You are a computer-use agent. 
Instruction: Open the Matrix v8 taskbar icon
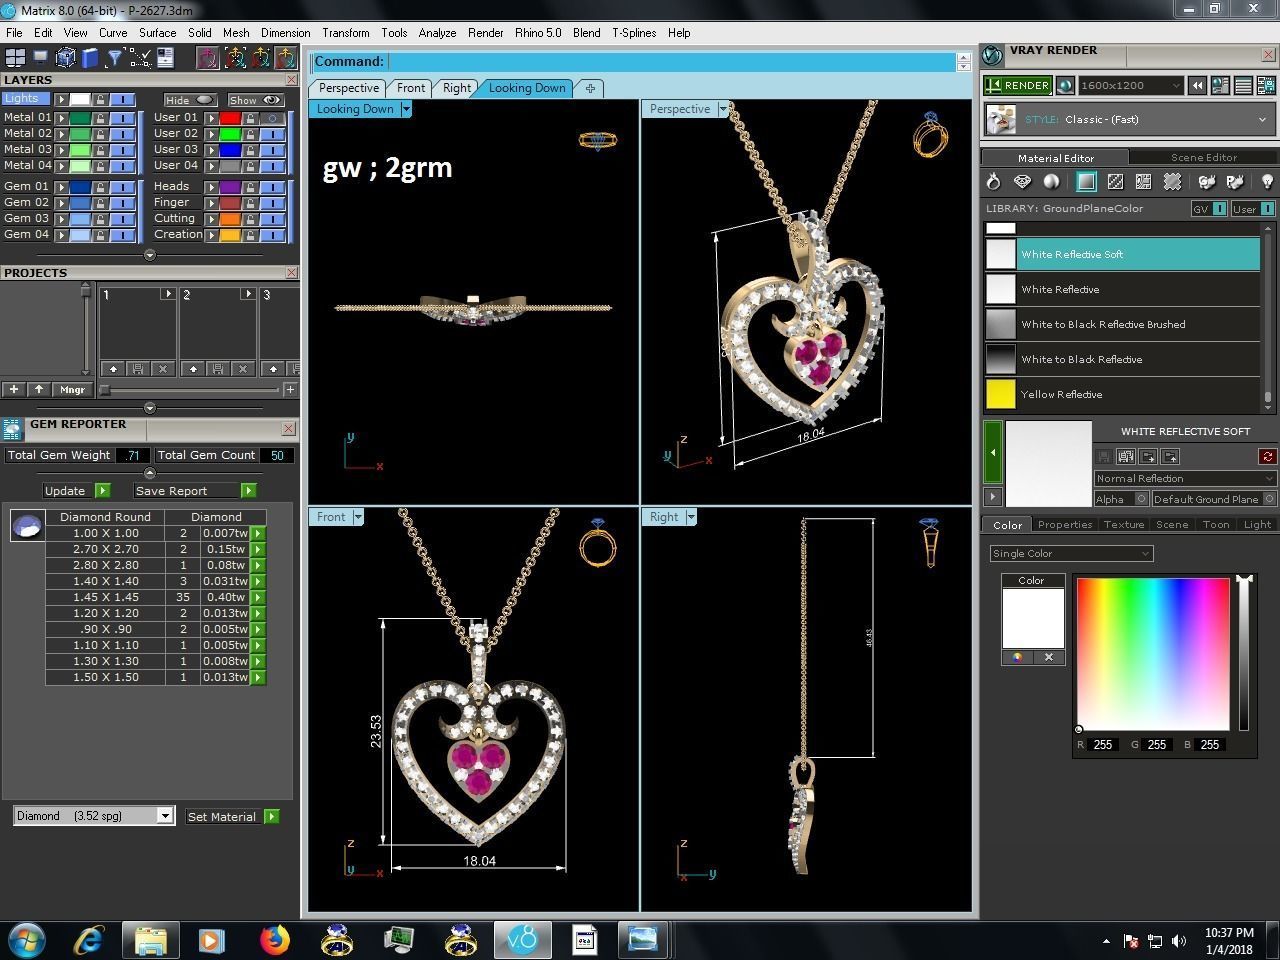(522, 940)
